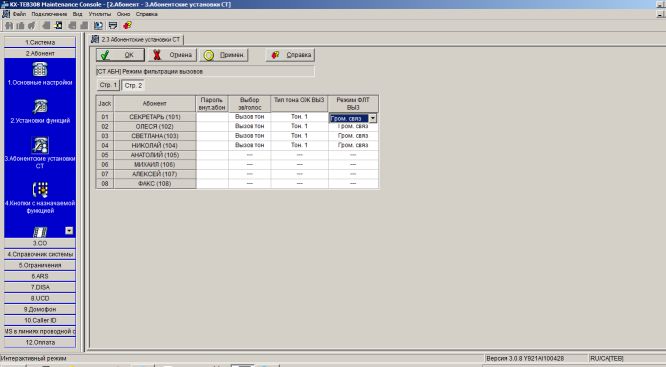This screenshot has width=666, height=367.
Task: Open the Окно menu
Action: pyautogui.click(x=123, y=14)
